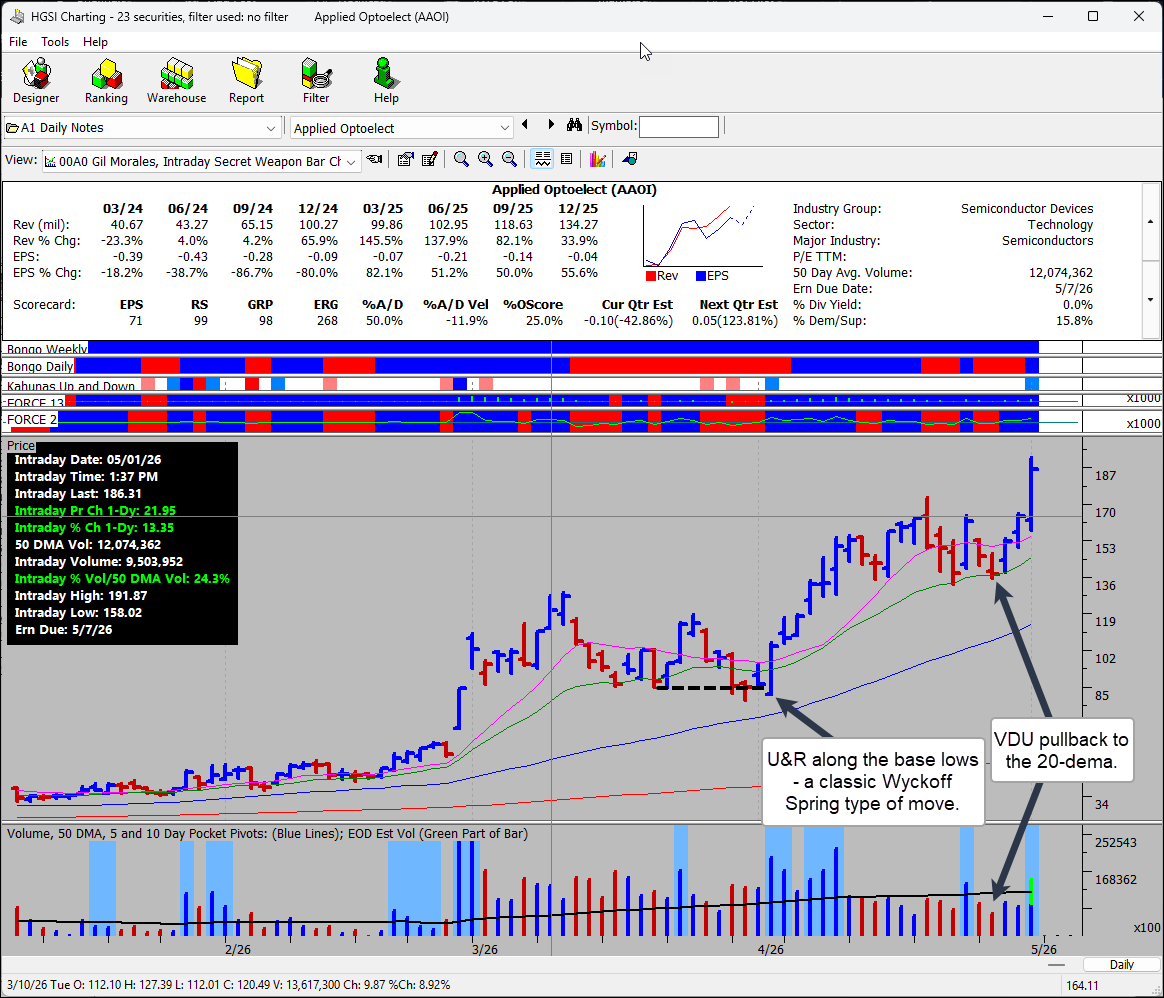Click the Bongo Weekly indicator label
Screen dimensions: 1164x998
click(46, 349)
